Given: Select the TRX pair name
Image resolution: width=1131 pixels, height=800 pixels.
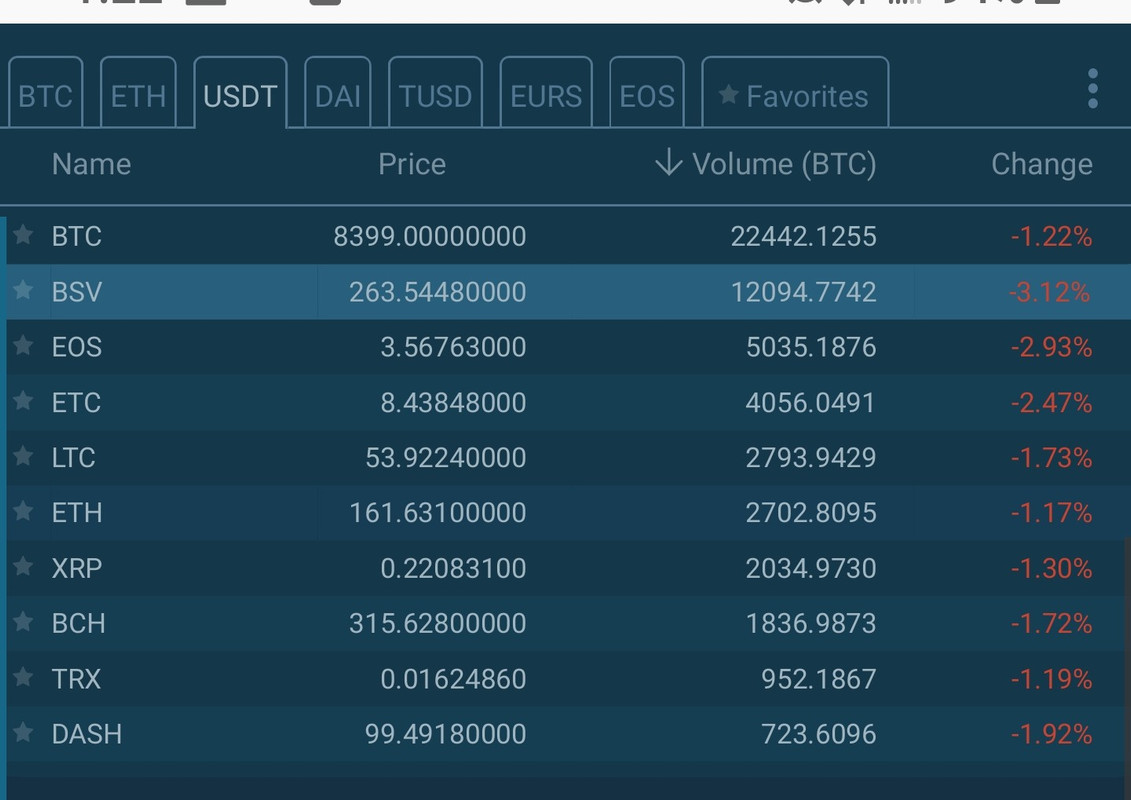Looking at the screenshot, I should click(76, 679).
